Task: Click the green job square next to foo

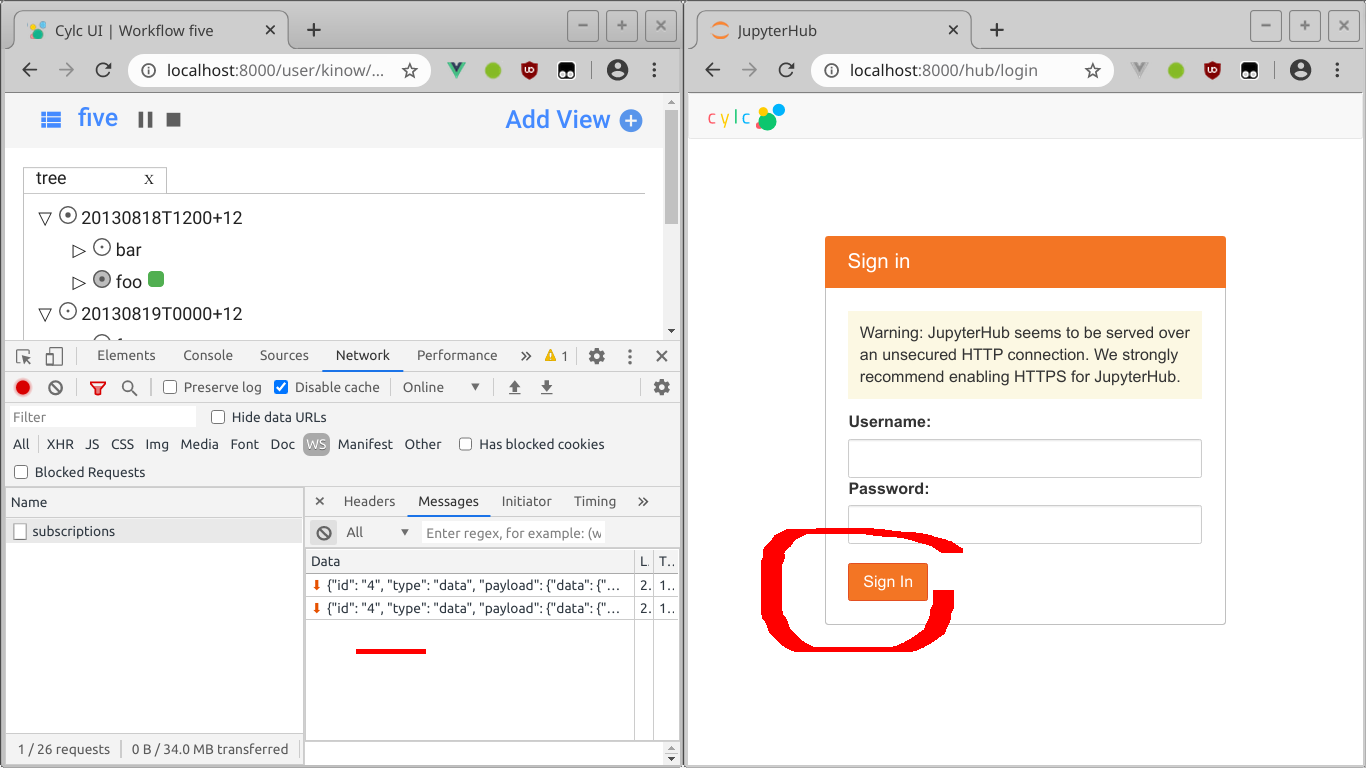Action: [155, 279]
